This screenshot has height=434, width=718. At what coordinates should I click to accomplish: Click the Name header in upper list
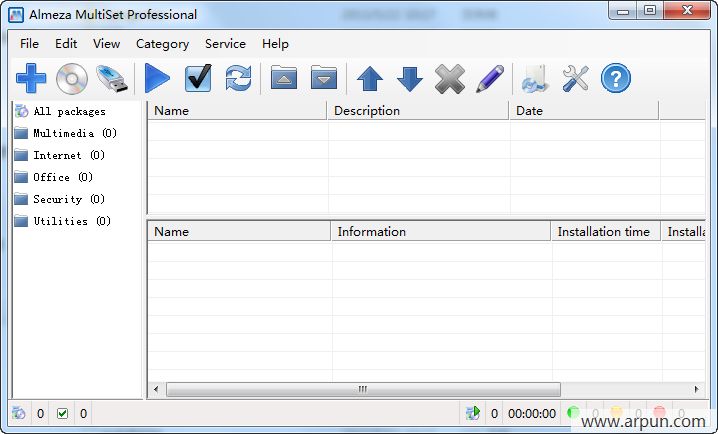point(237,111)
